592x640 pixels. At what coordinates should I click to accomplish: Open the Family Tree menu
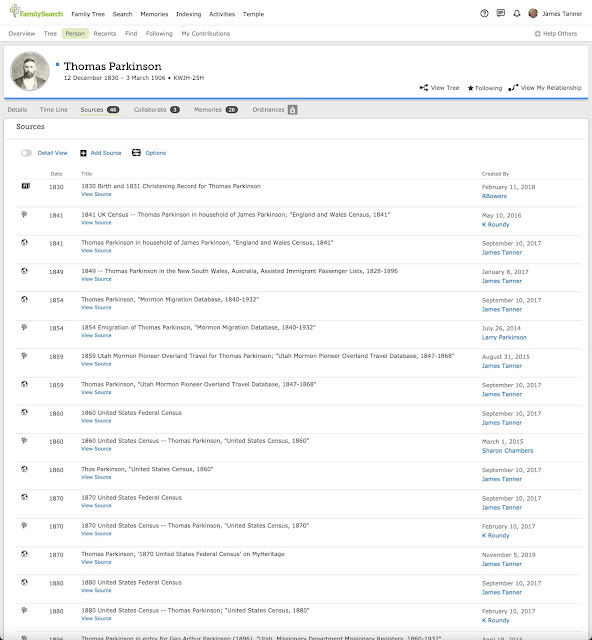tap(88, 14)
